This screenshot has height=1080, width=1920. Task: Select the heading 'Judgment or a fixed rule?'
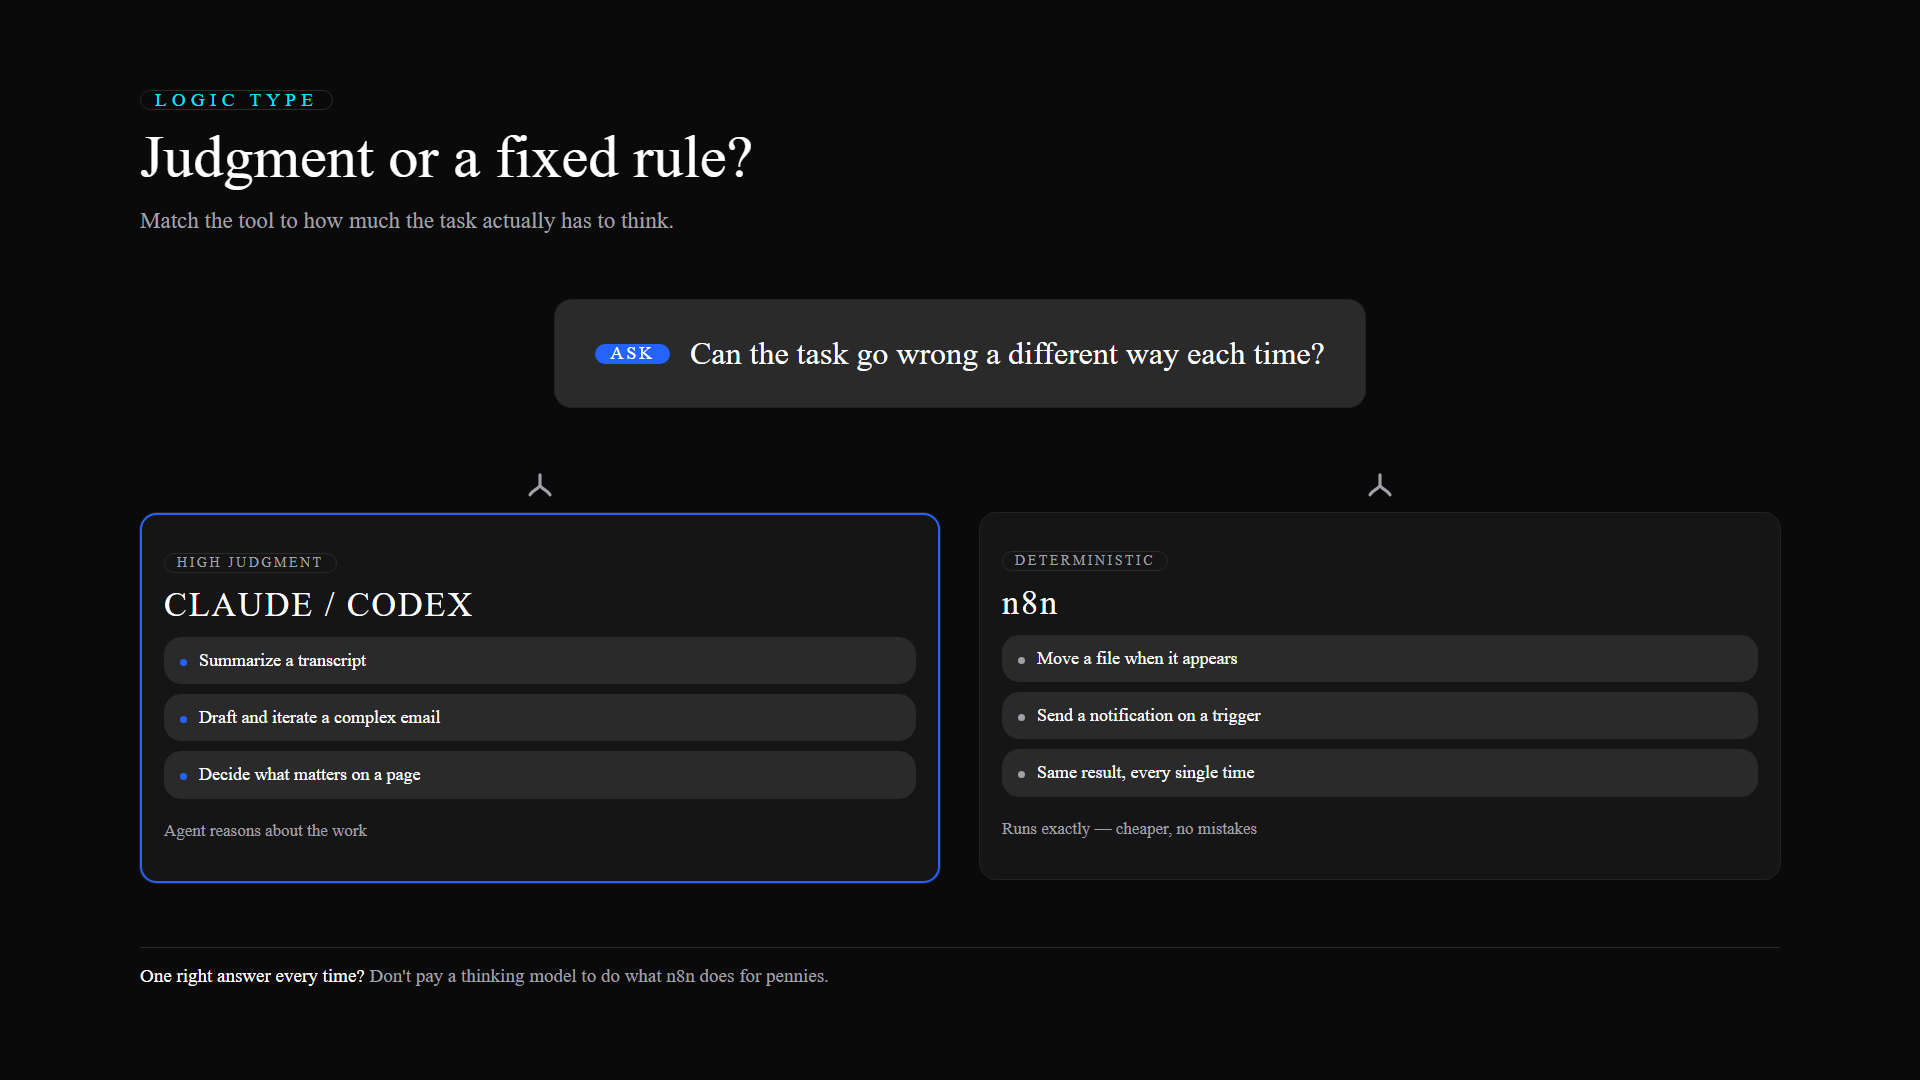tap(446, 158)
